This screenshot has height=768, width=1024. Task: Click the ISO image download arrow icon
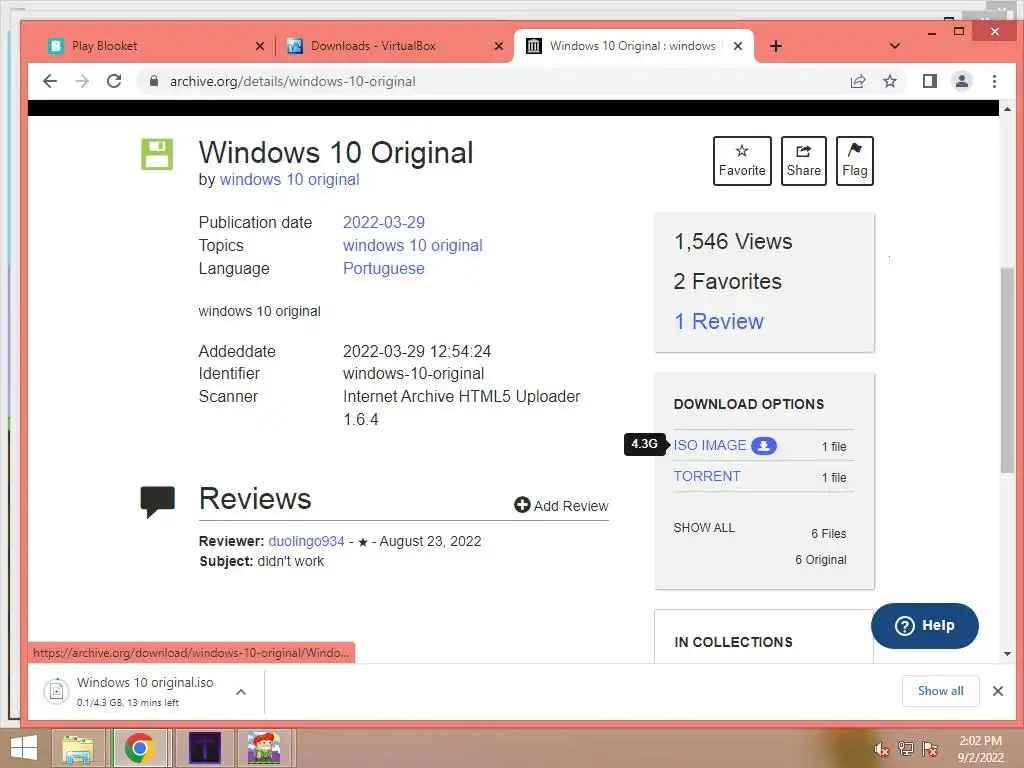tap(763, 445)
